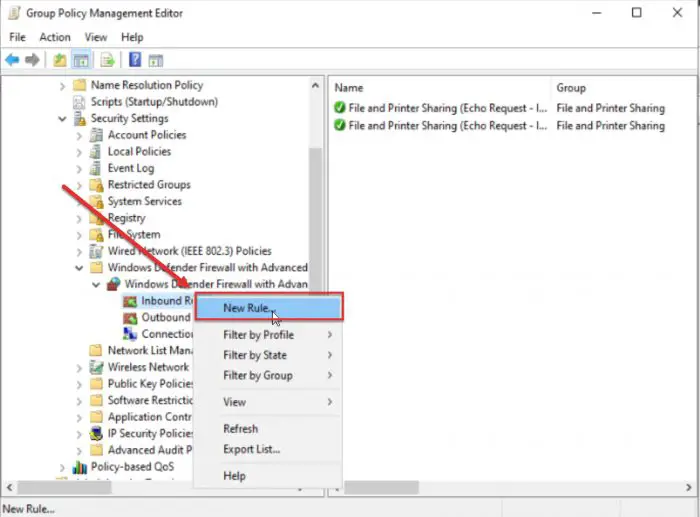This screenshot has height=517, width=700.
Task: Select the Software Restriction tree item
Action: click(150, 400)
